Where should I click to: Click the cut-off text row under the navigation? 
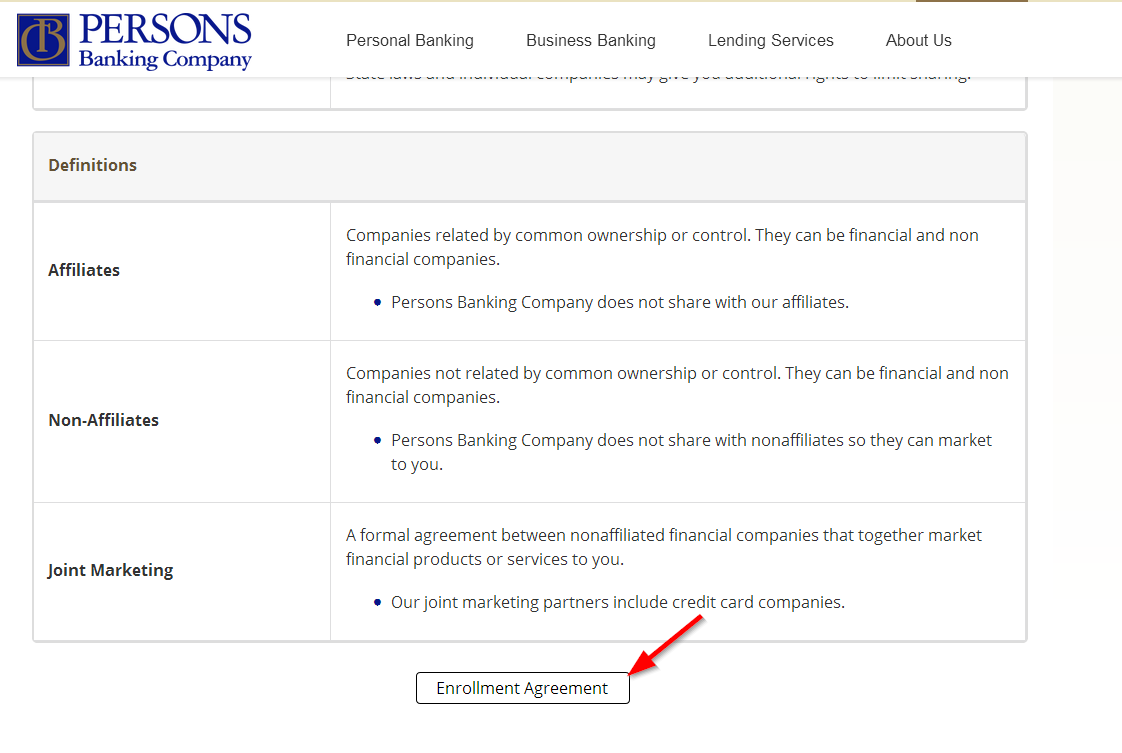pos(658,75)
